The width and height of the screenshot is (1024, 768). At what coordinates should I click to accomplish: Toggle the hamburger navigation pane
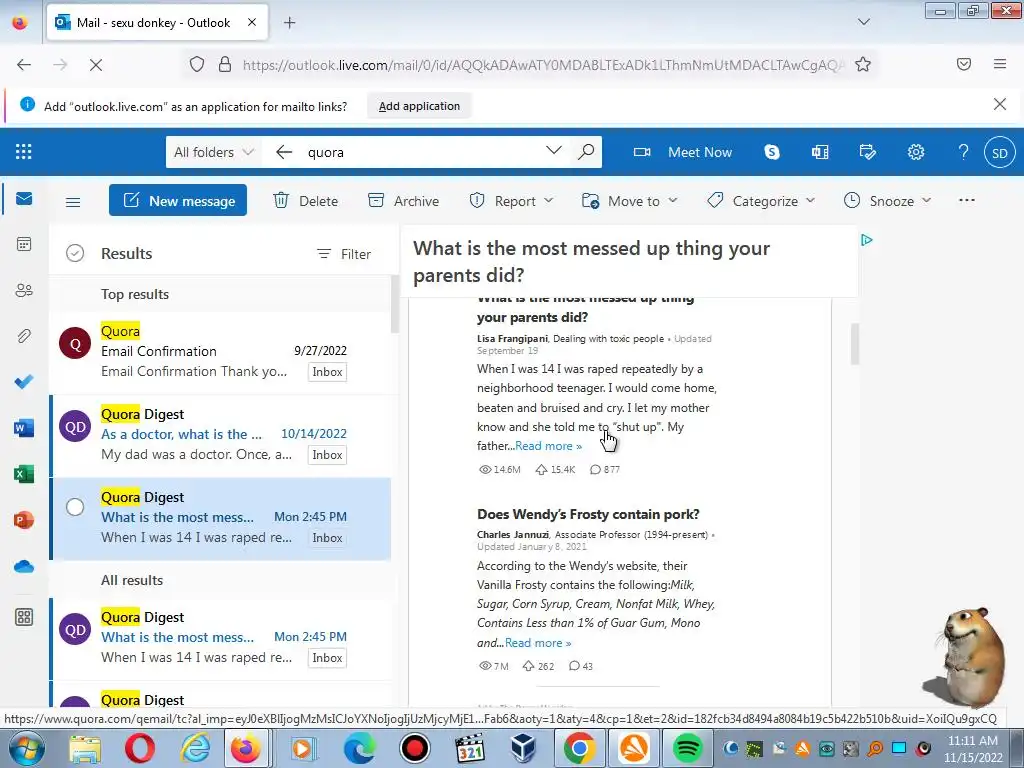(73, 202)
